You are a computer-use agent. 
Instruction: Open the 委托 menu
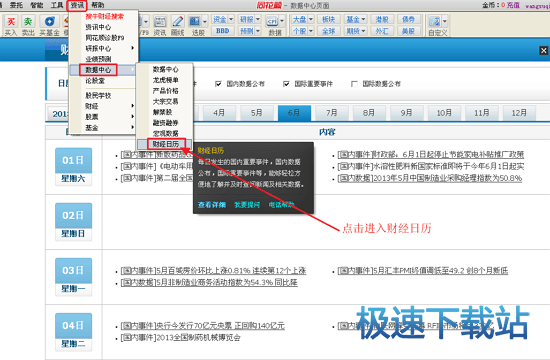[16, 5]
